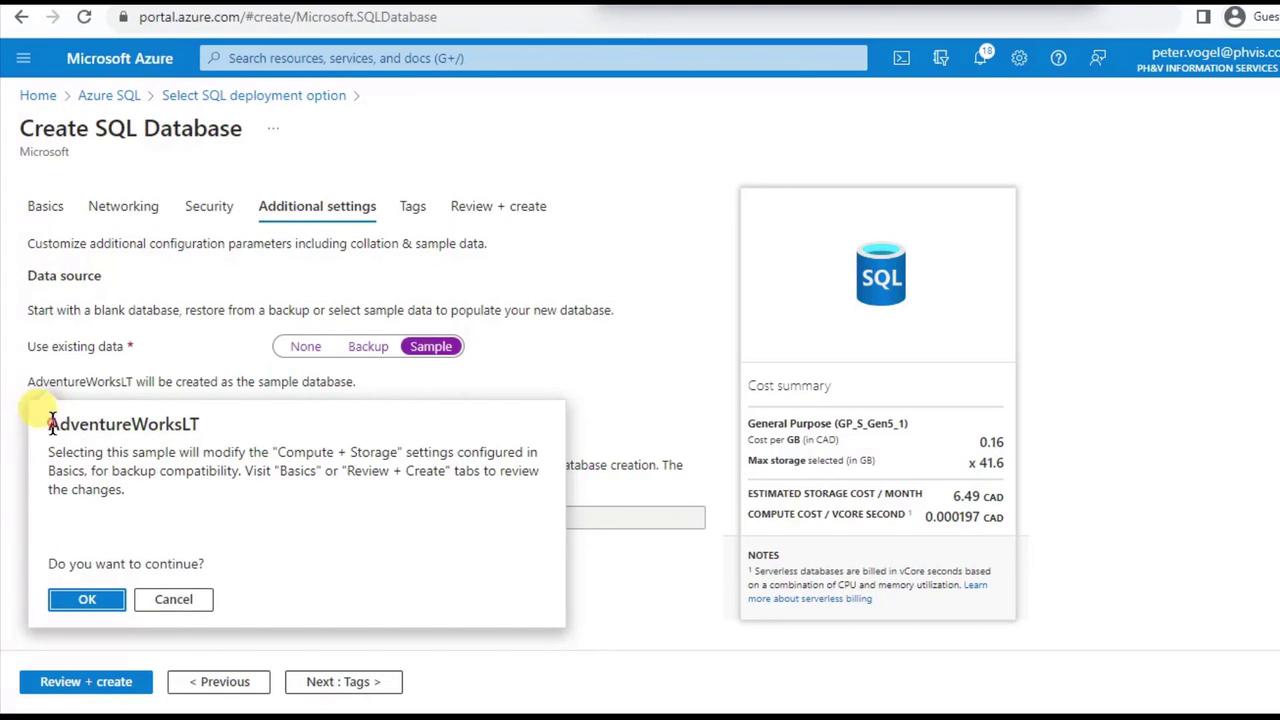
Task: Go to the Review + create tab
Action: 498,206
